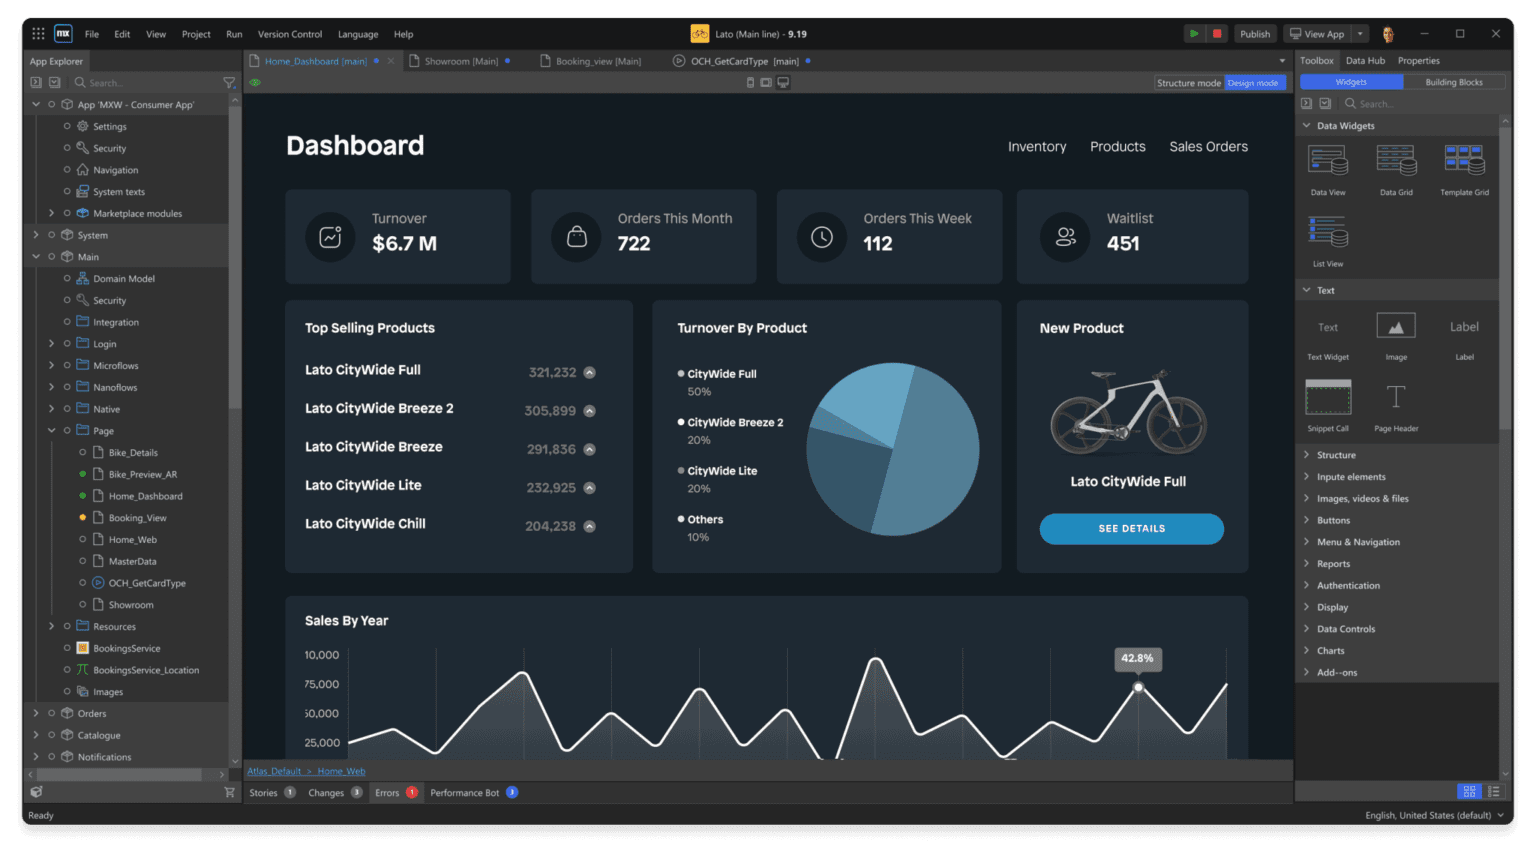Click the SEE DETAILS button
Screen dimensions: 1536x851
(1131, 529)
